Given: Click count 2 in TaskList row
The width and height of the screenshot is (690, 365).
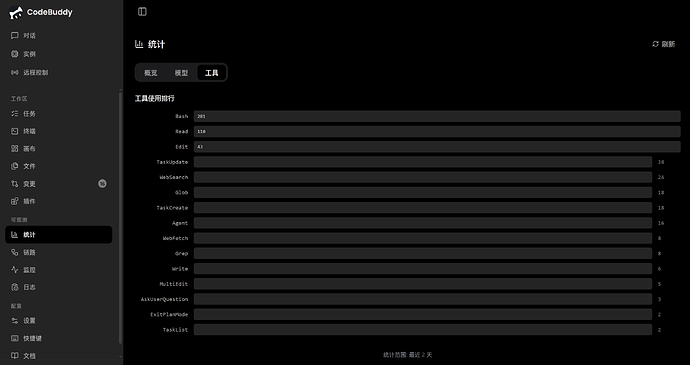Looking at the screenshot, I should [x=660, y=330].
